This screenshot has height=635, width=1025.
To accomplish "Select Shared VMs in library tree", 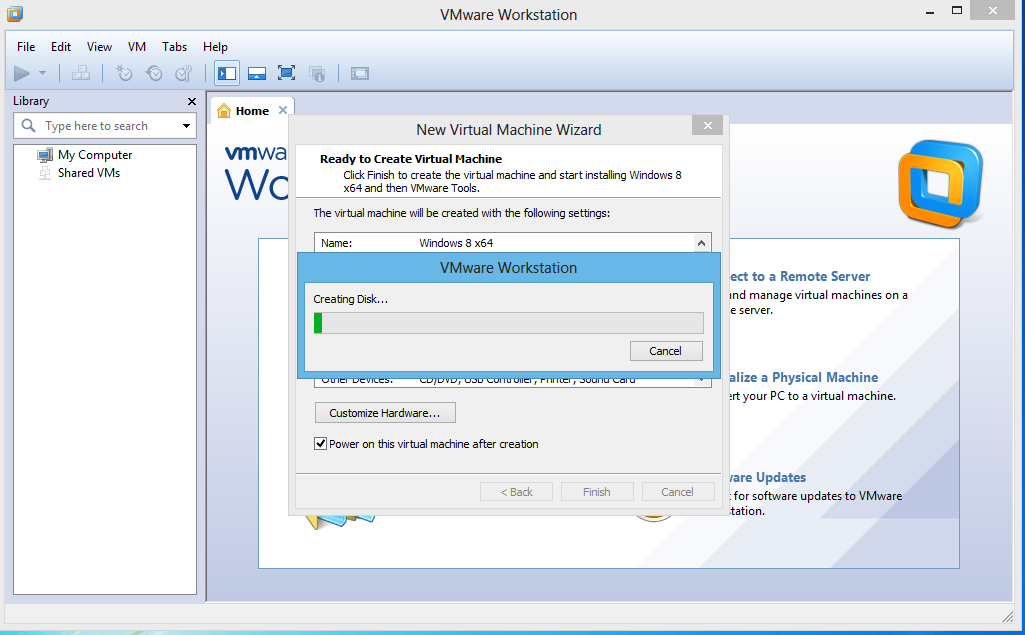I will [89, 173].
